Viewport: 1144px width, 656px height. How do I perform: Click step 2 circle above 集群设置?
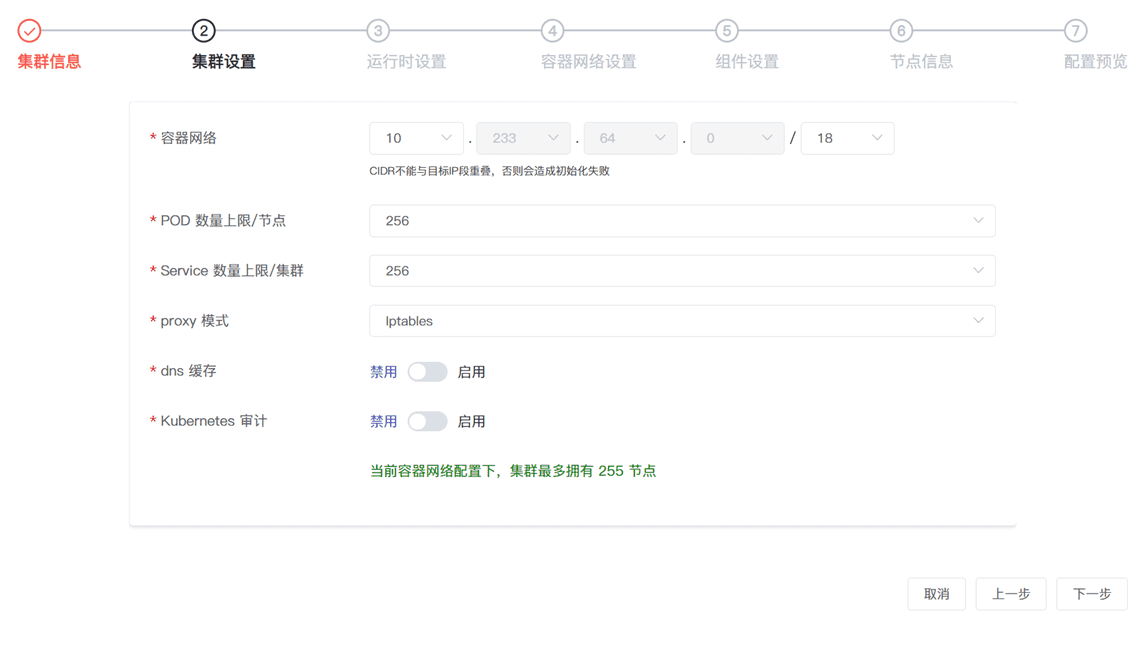pos(204,31)
